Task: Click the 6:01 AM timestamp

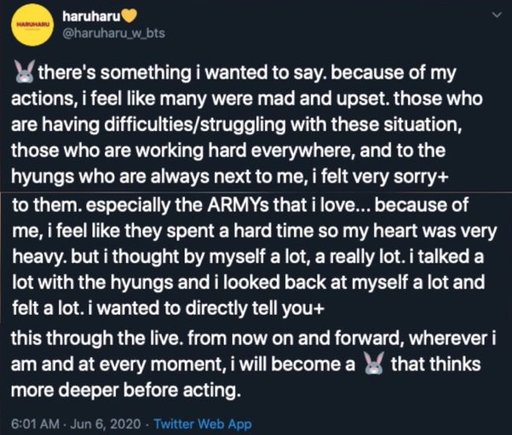Action: [35, 424]
